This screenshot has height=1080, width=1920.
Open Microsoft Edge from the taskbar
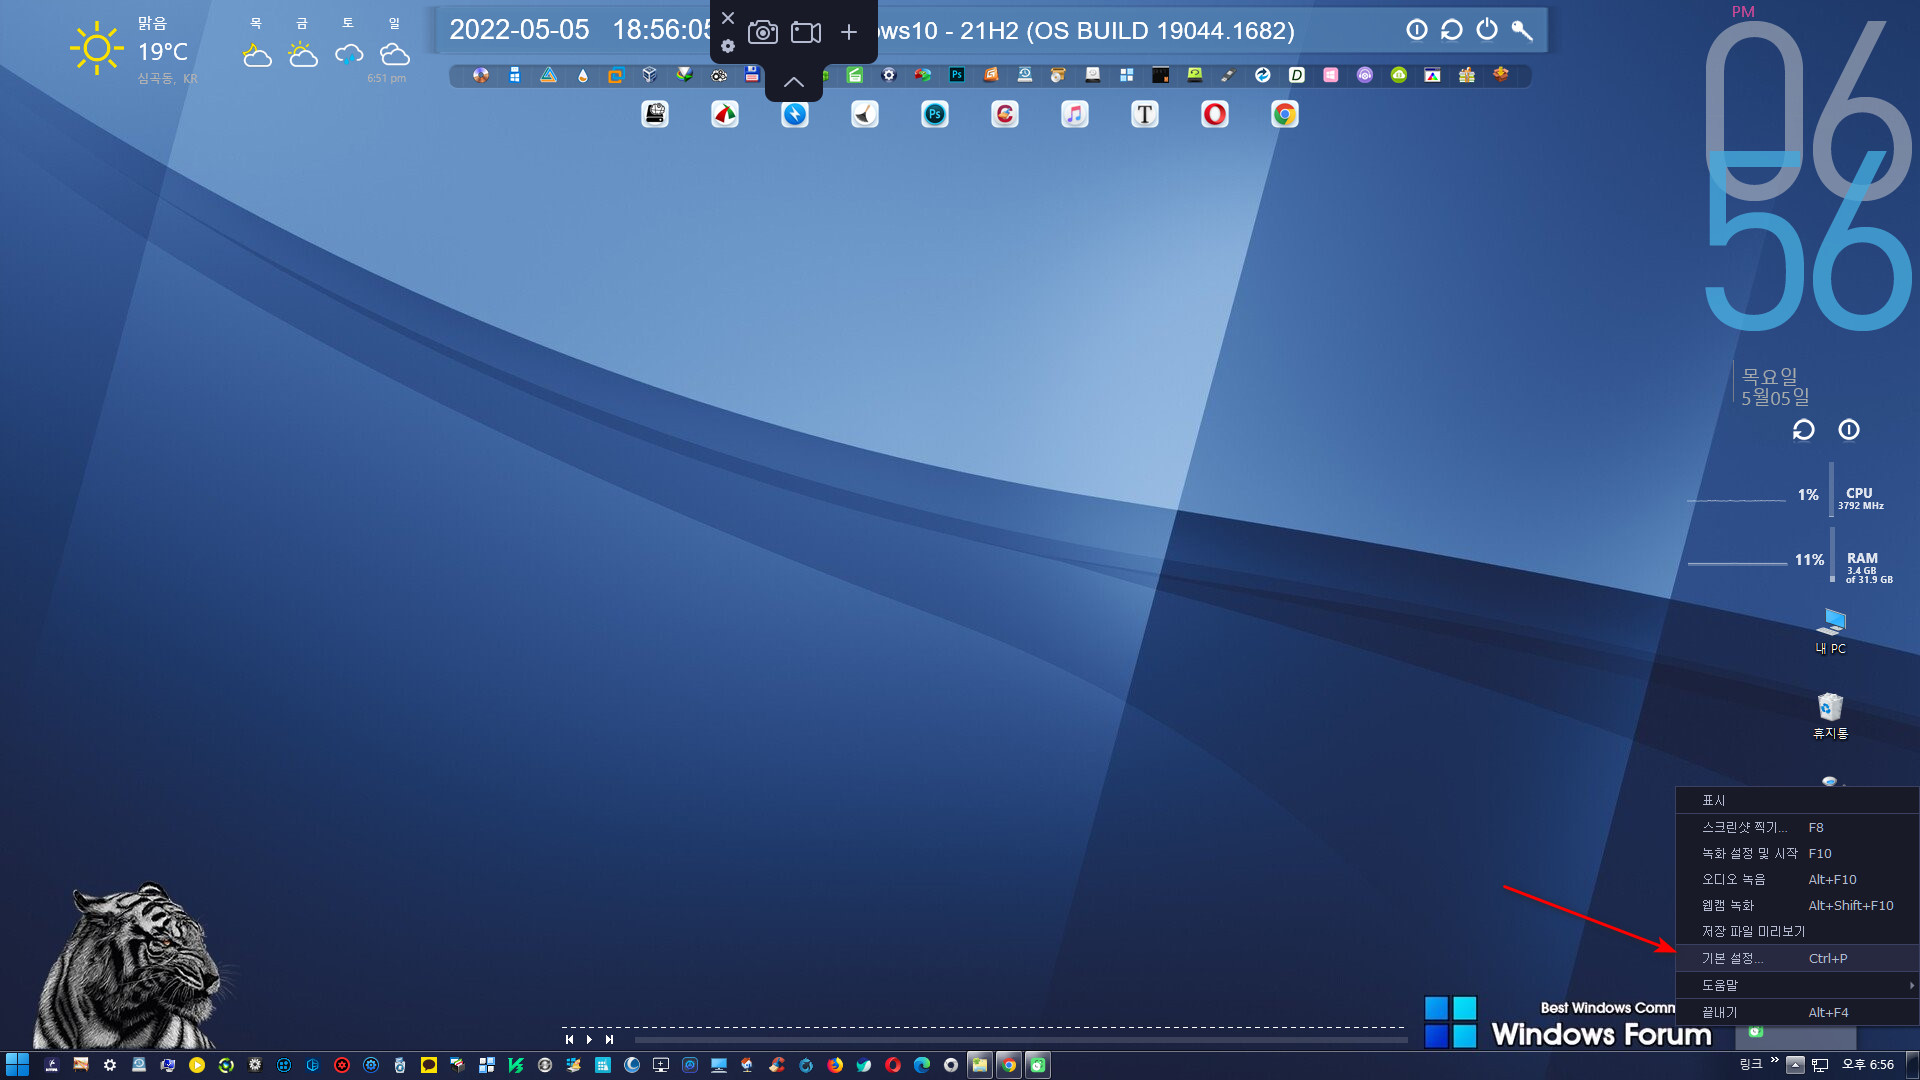922,1065
